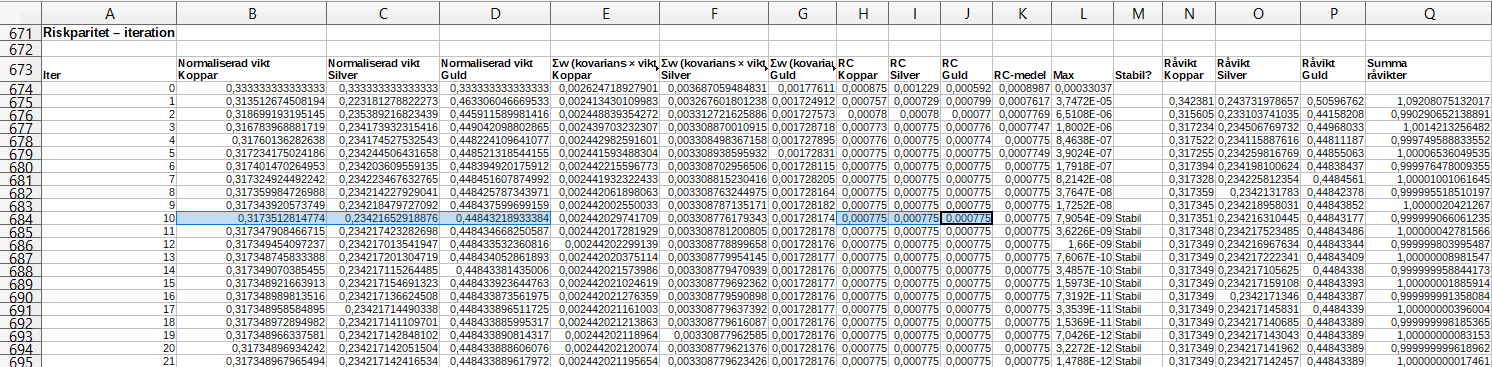Select row header 673

pyautogui.click(x=20, y=69)
